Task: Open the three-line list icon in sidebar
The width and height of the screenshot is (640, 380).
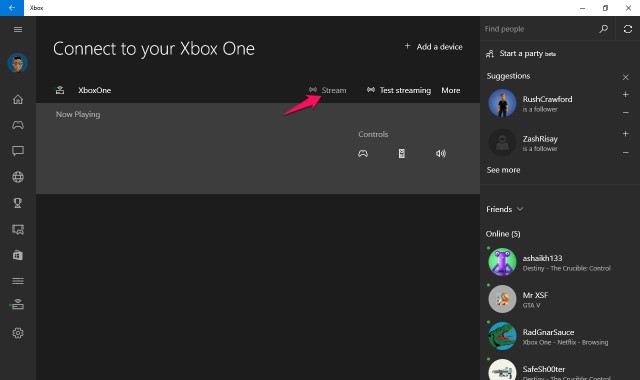Action: (x=18, y=281)
